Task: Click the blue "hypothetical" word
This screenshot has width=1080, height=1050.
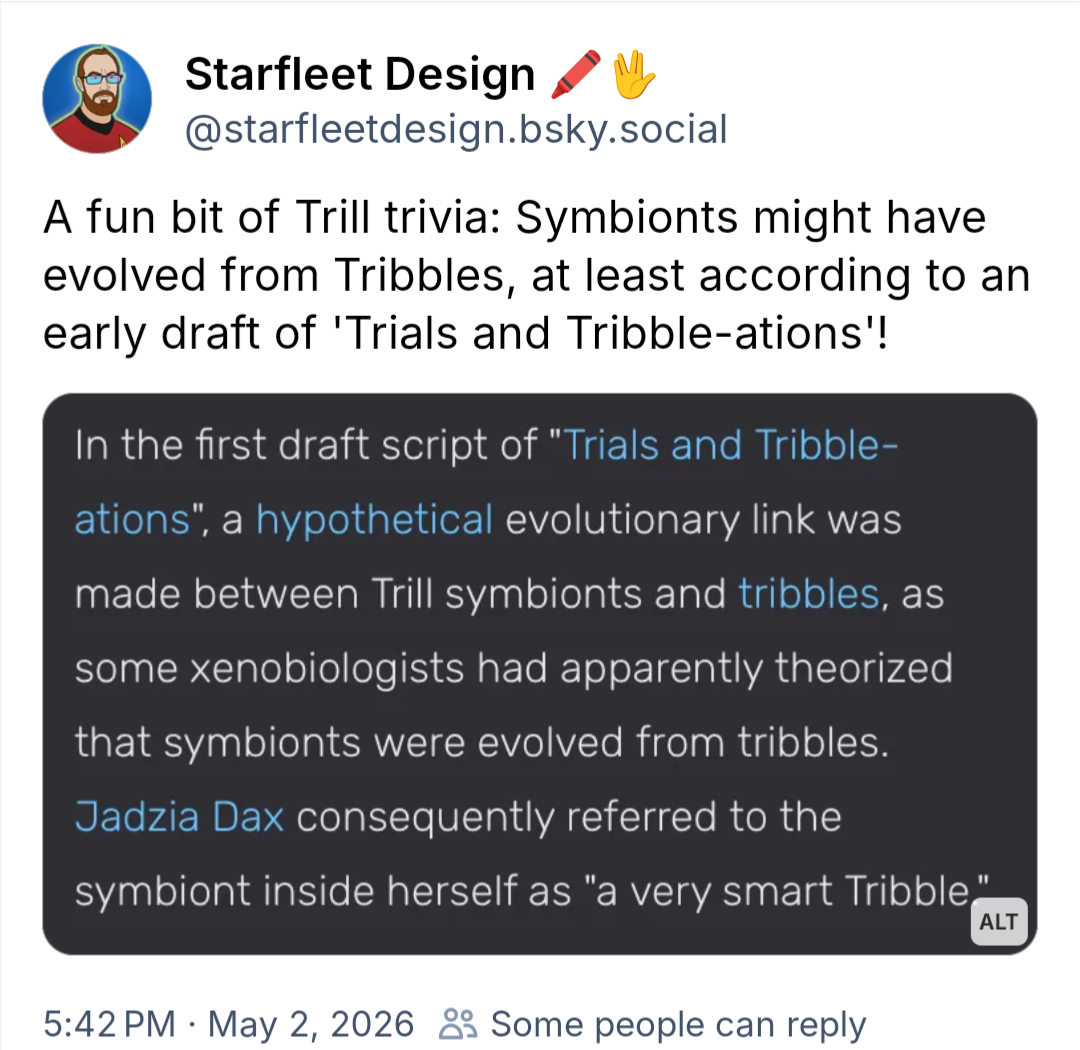Action: [375, 521]
